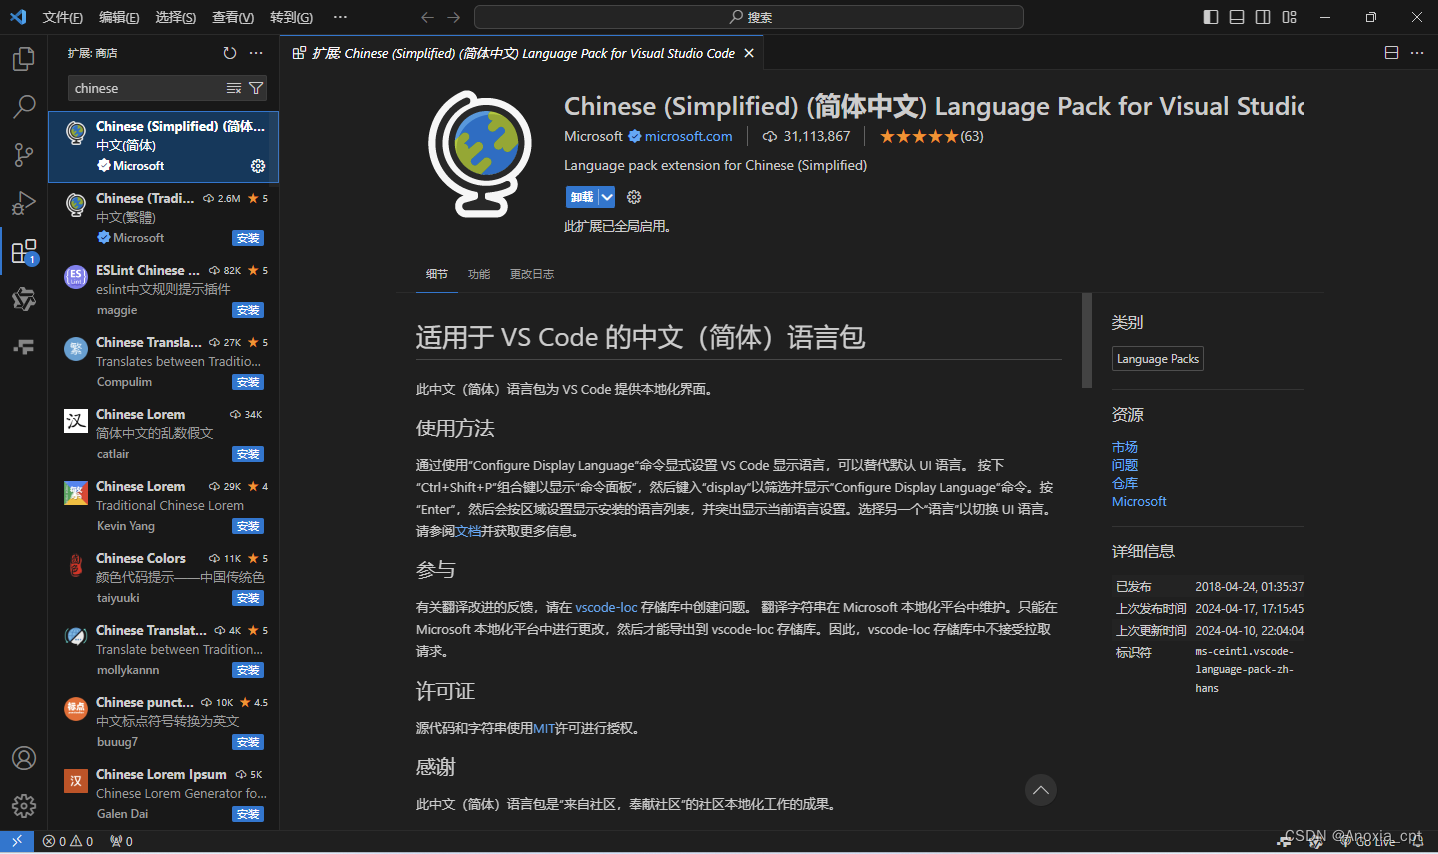Open the Source Control view
This screenshot has height=854, width=1438.
pyautogui.click(x=24, y=155)
